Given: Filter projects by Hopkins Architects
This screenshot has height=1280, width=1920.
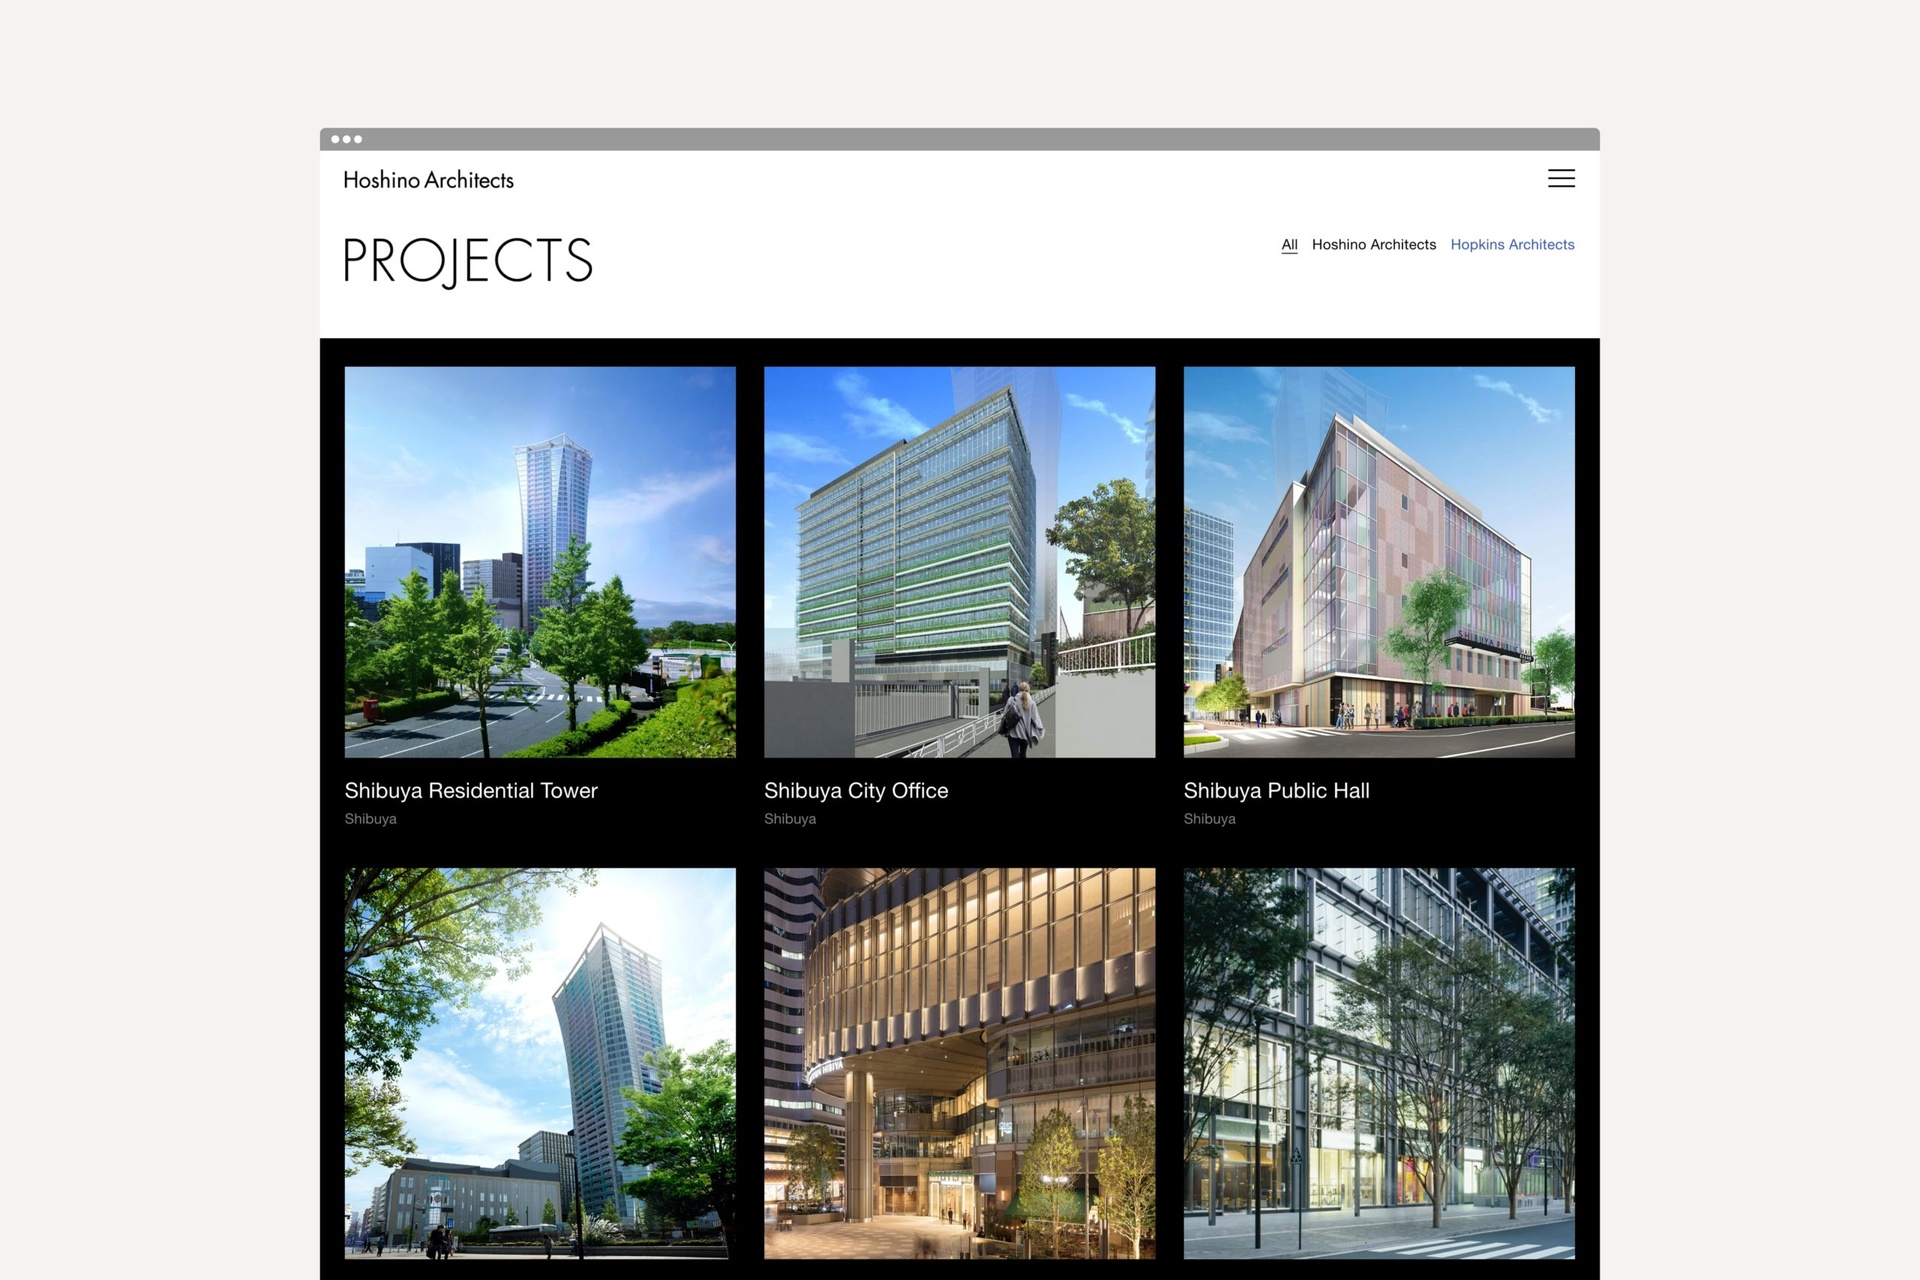Looking at the screenshot, I should pyautogui.click(x=1512, y=244).
